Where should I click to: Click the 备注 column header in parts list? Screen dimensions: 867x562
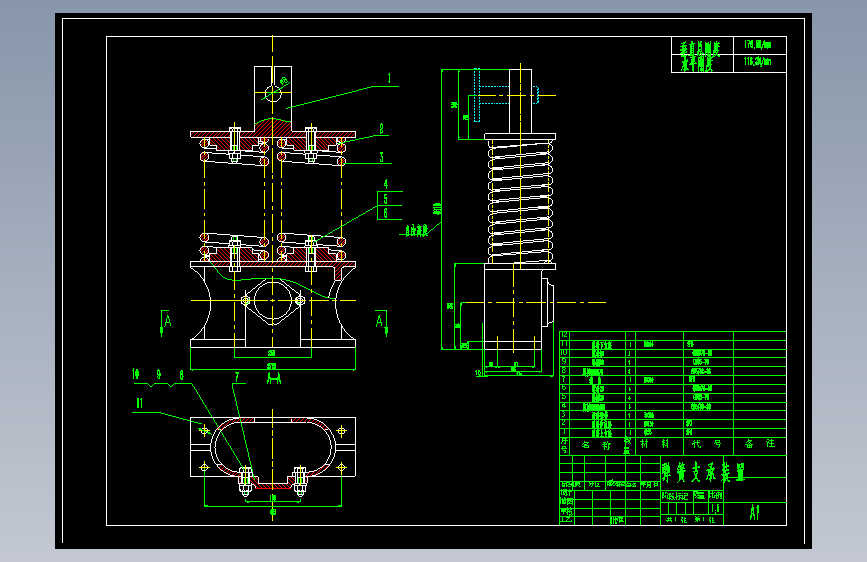click(x=760, y=444)
